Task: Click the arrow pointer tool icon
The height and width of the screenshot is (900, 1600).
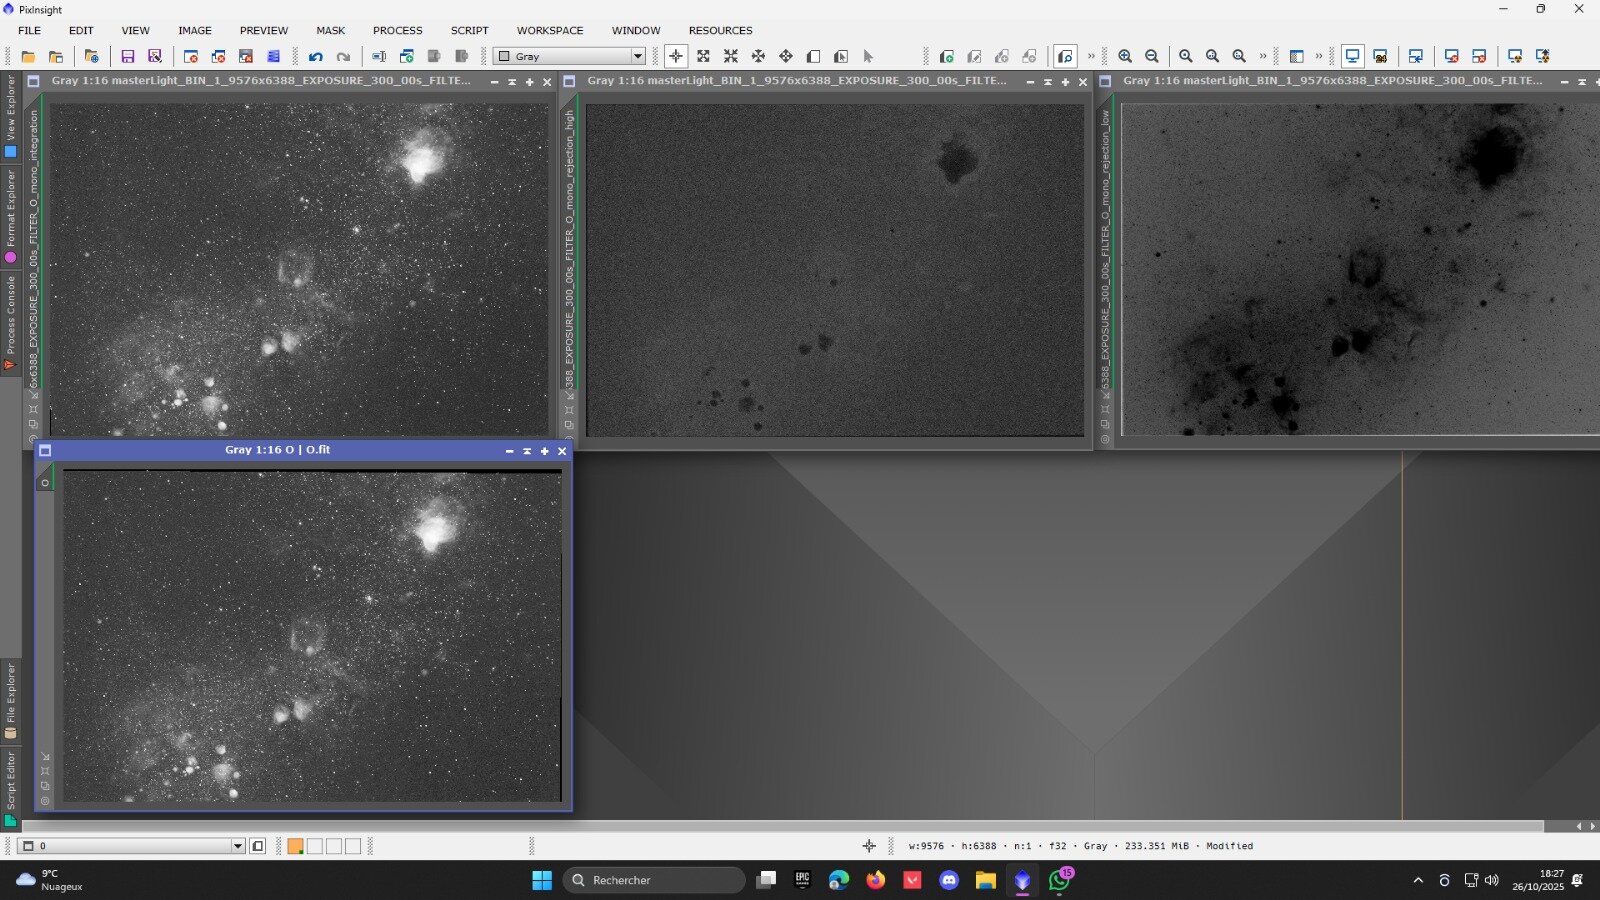Action: pyautogui.click(x=868, y=56)
